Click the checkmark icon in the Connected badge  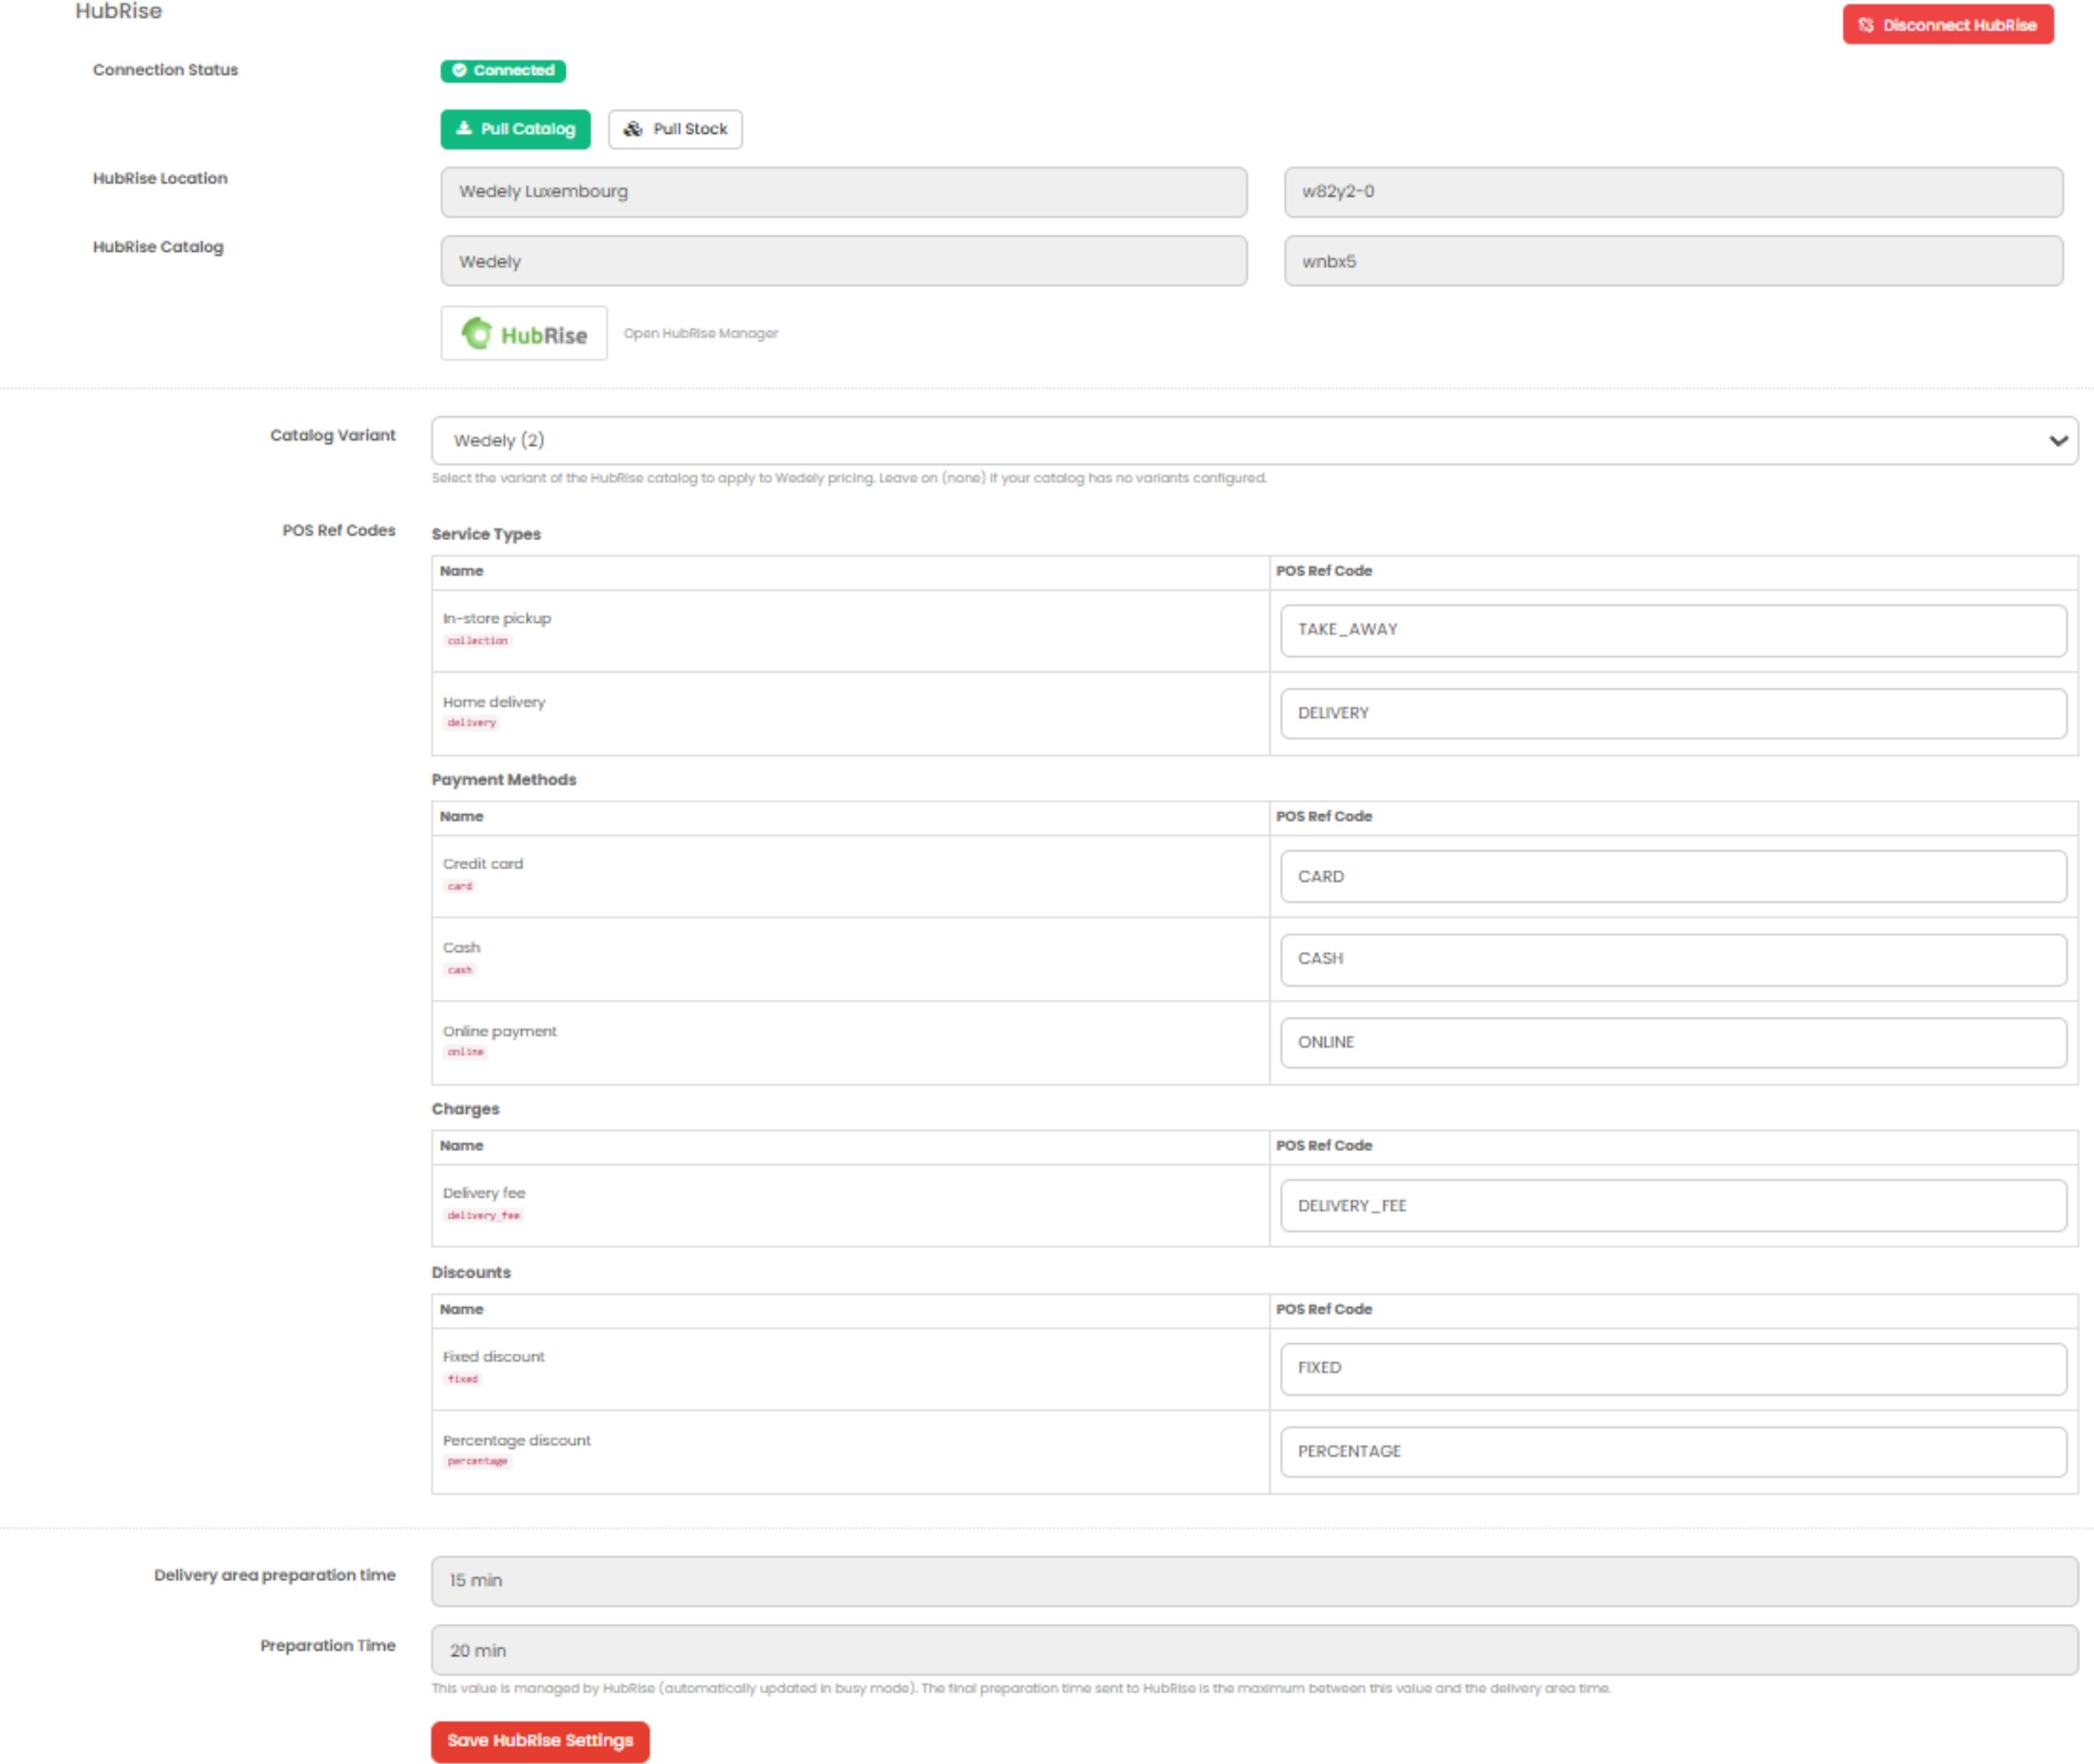[x=459, y=70]
